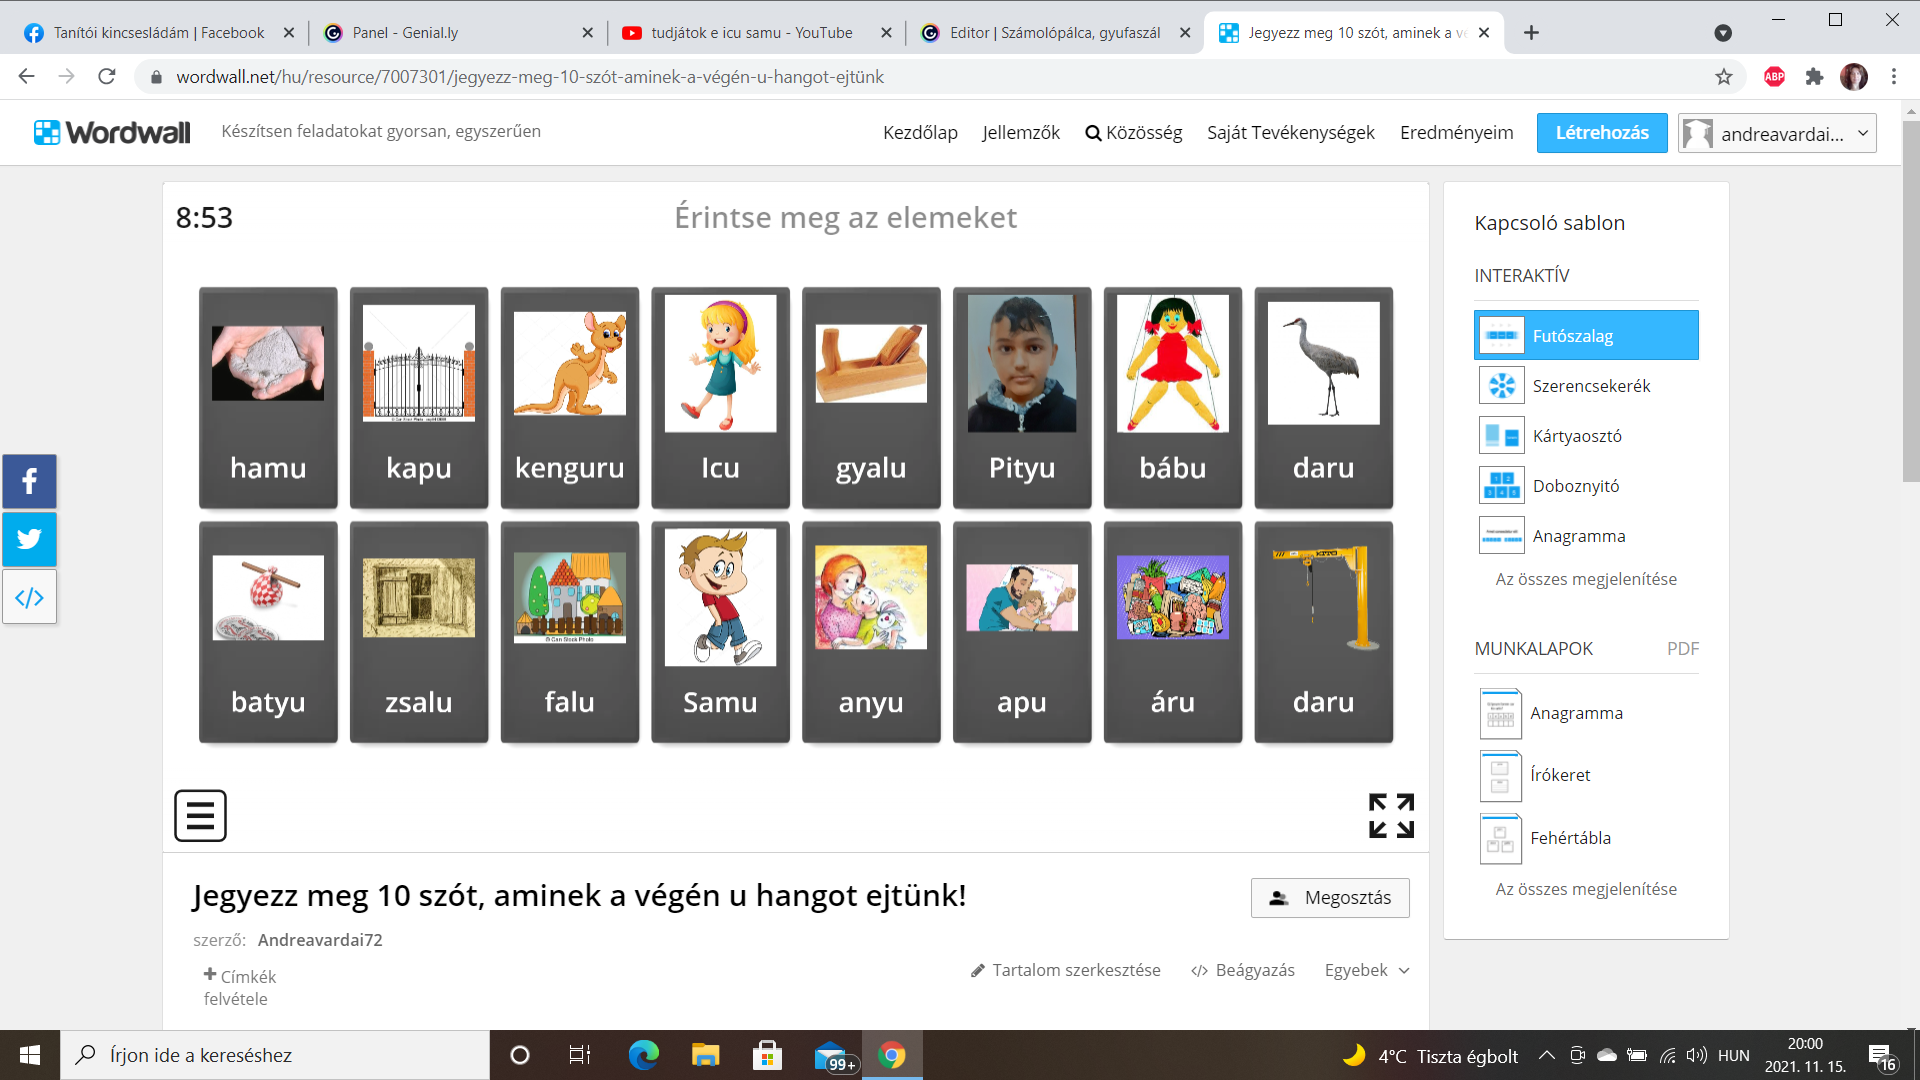1920x1080 pixels.
Task: Open the embed code sidebar icon
Action: click(x=29, y=597)
